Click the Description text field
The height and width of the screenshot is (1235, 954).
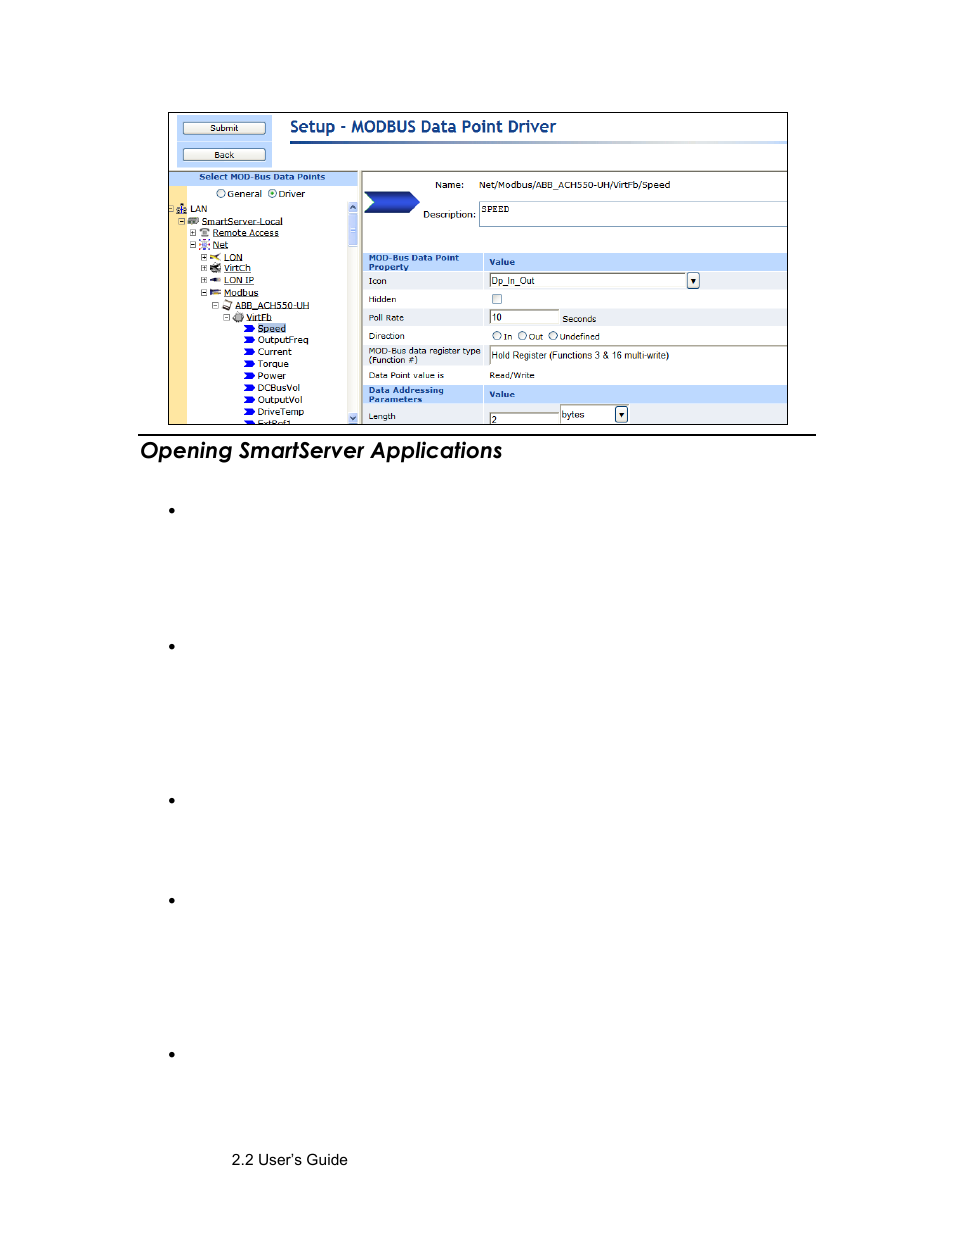(633, 214)
